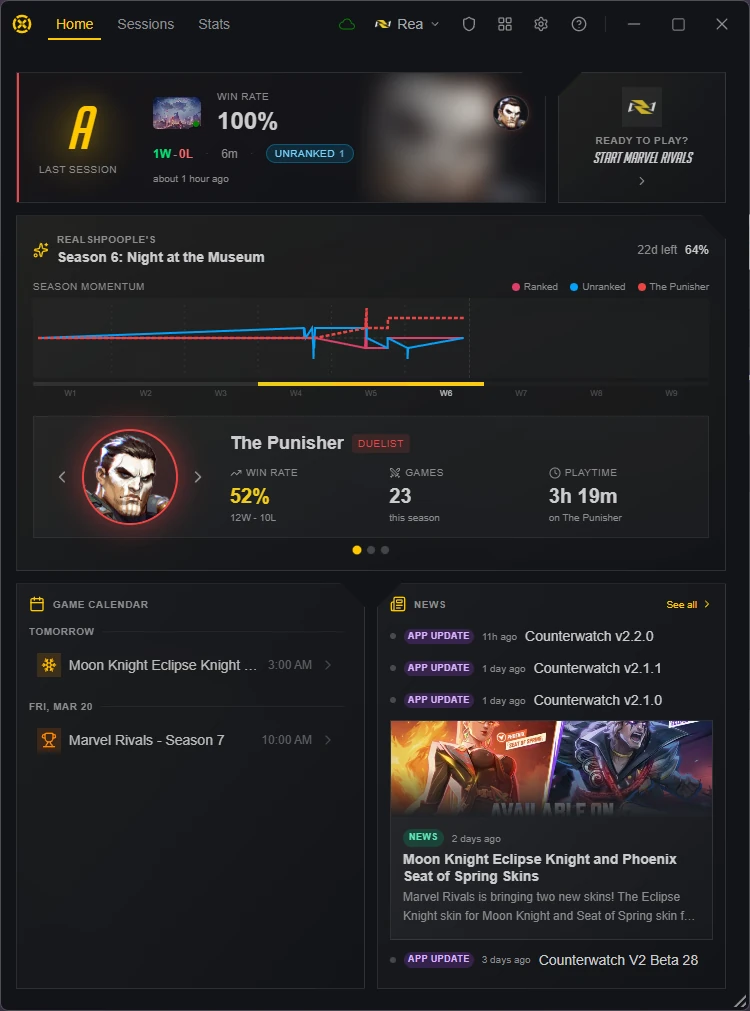Viewport: 750px width, 1011px height.
Task: Toggle Unranked legend on momentum chart
Action: [x=598, y=287]
